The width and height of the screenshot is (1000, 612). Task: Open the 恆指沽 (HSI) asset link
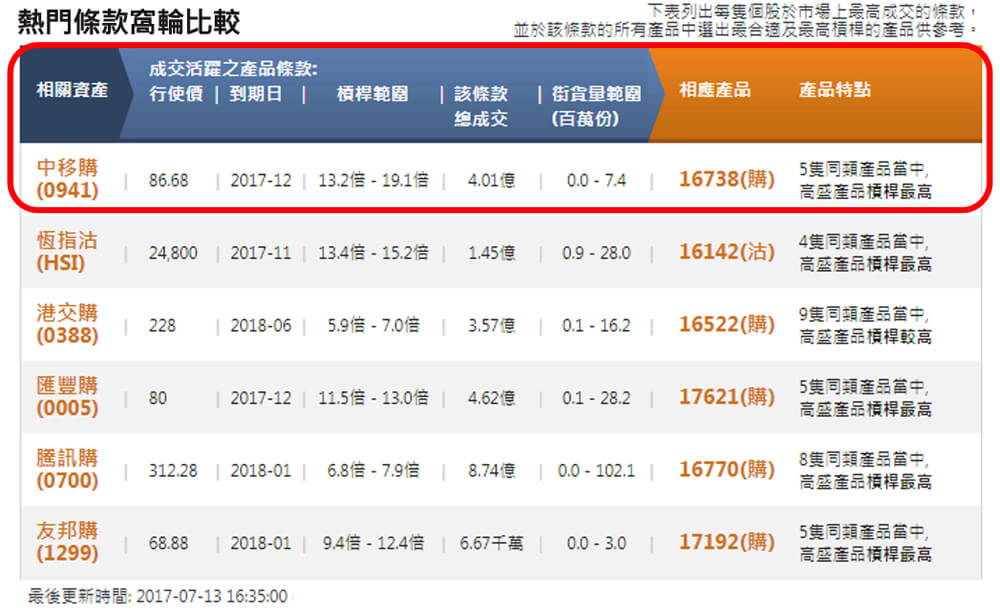[x=67, y=252]
